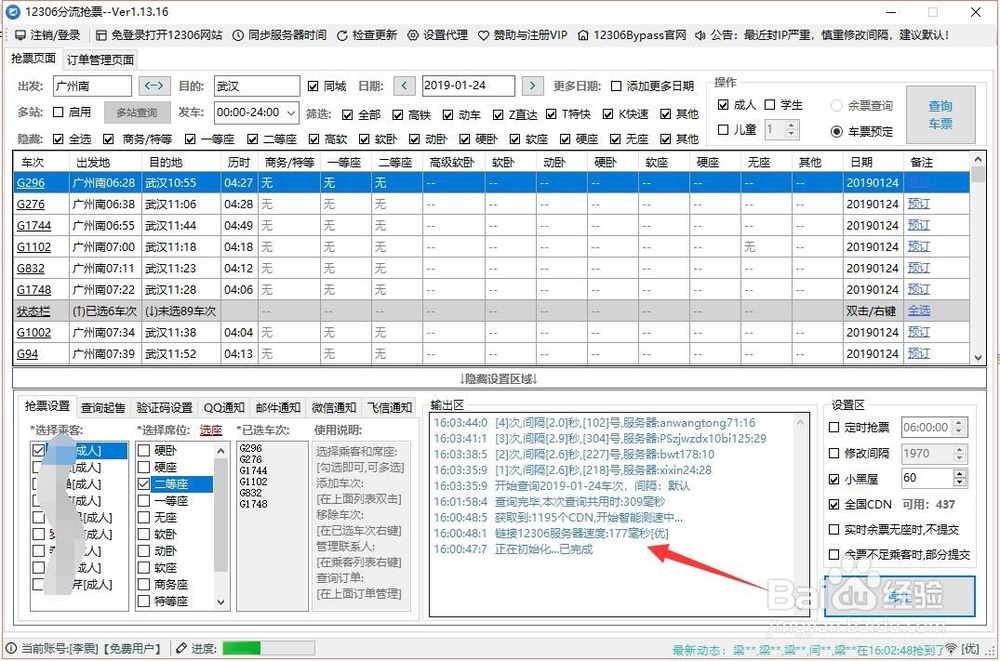This screenshot has height=661, width=1000.
Task: Click 预订 link for G1102
Action: tap(919, 247)
